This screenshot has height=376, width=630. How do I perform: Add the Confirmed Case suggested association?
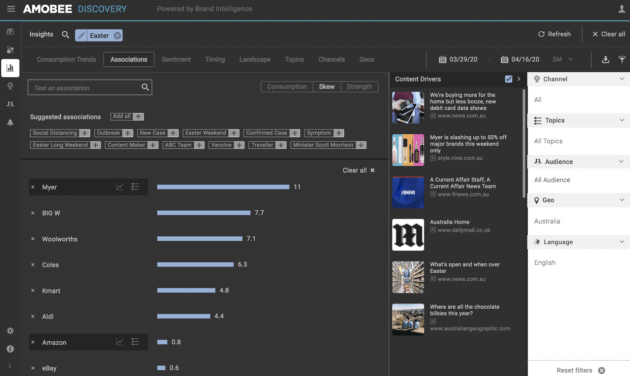295,133
